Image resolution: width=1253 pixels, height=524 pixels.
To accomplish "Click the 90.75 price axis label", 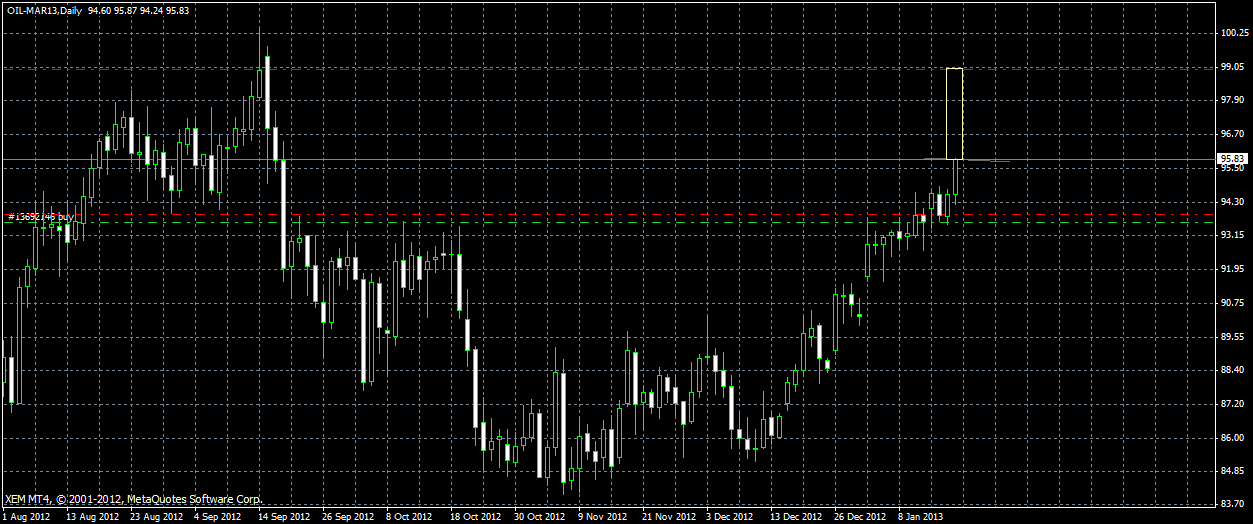I will click(x=1232, y=303).
